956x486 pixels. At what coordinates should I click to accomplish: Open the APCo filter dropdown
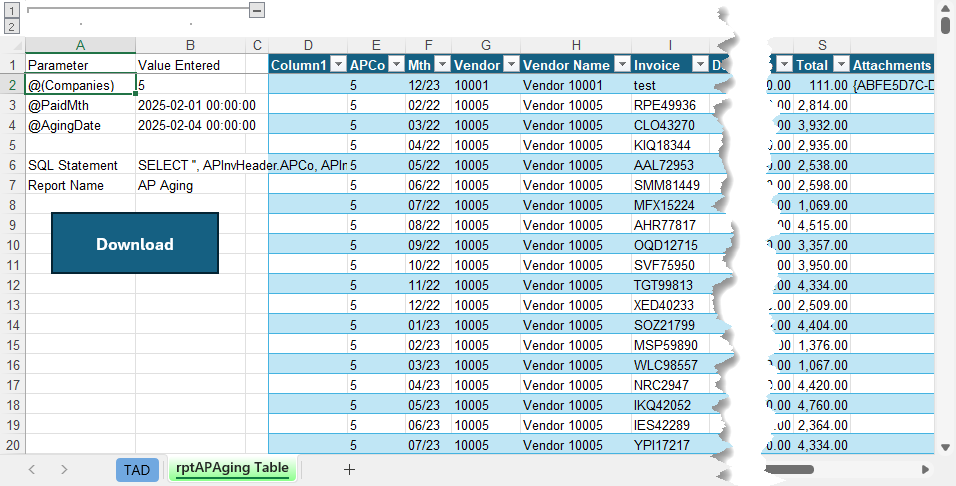(396, 65)
